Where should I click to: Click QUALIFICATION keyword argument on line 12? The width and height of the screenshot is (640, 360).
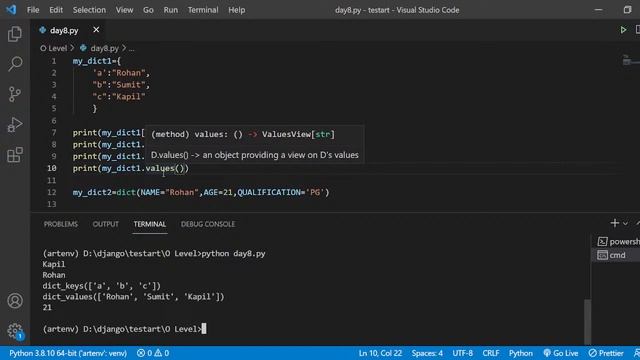tap(269, 192)
